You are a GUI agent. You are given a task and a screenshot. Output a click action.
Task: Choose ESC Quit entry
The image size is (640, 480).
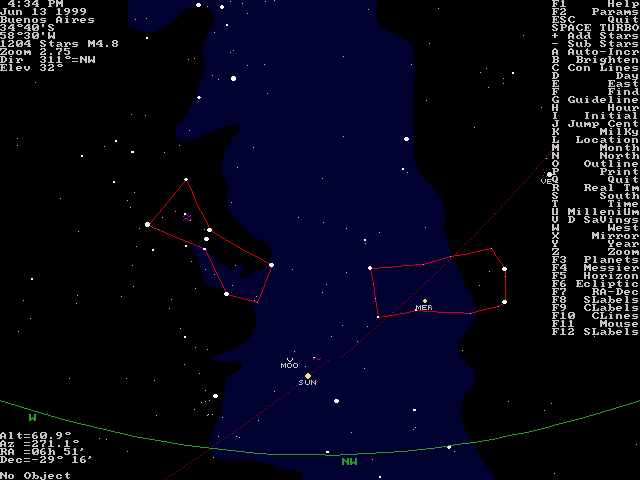pos(596,20)
